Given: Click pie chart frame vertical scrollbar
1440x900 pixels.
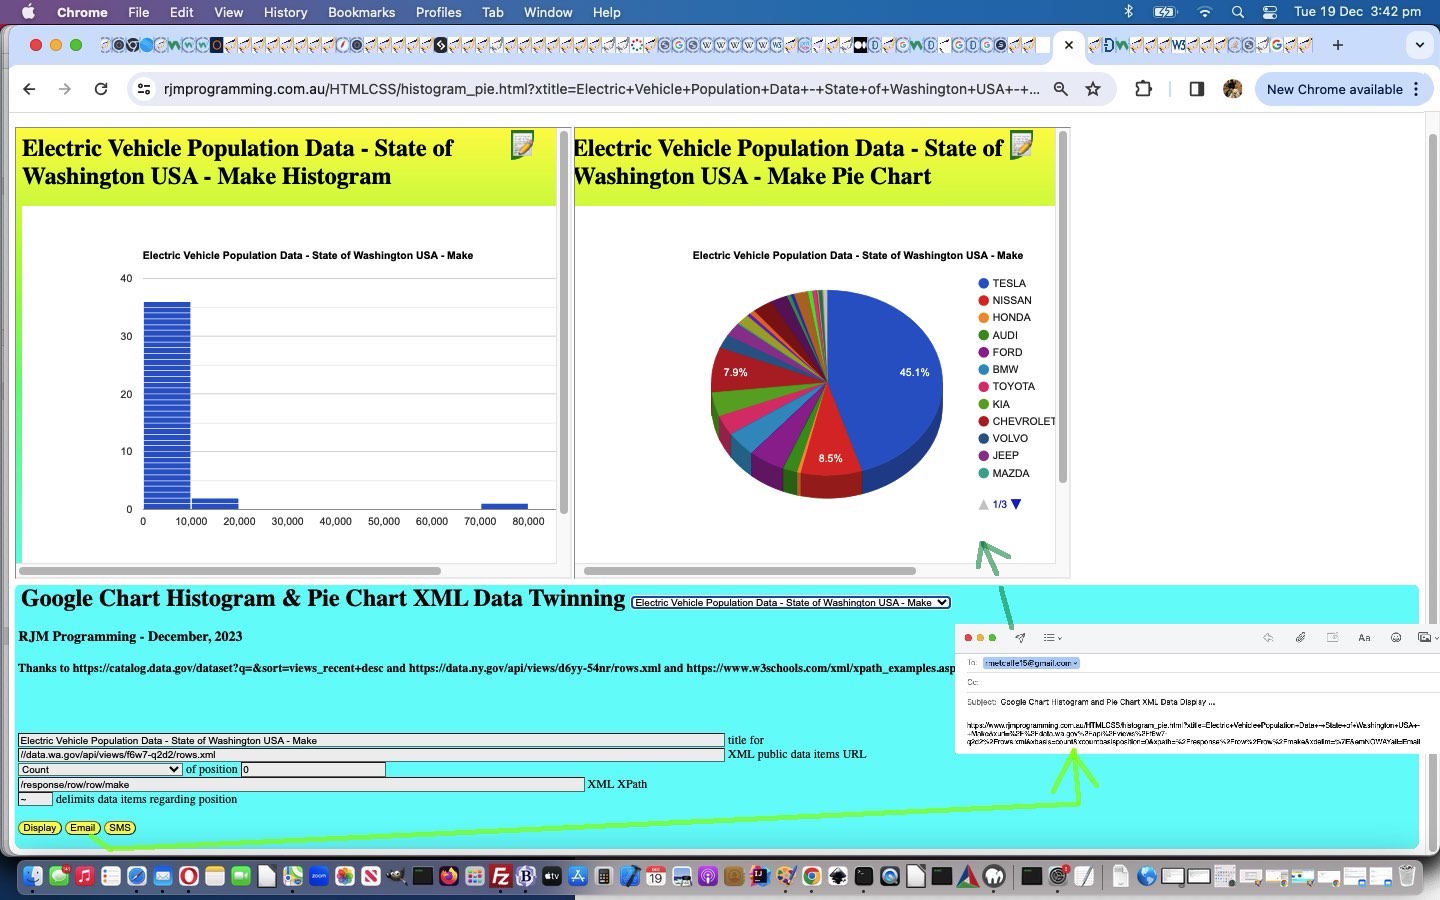Looking at the screenshot, I should pos(1062,307).
